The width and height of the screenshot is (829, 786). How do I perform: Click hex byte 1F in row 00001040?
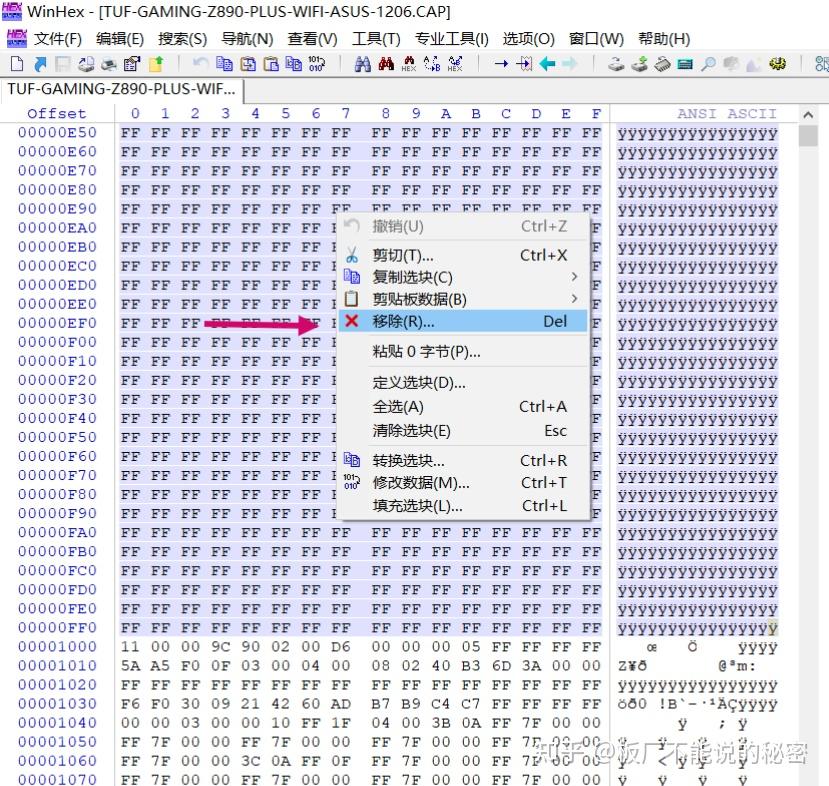point(341,723)
